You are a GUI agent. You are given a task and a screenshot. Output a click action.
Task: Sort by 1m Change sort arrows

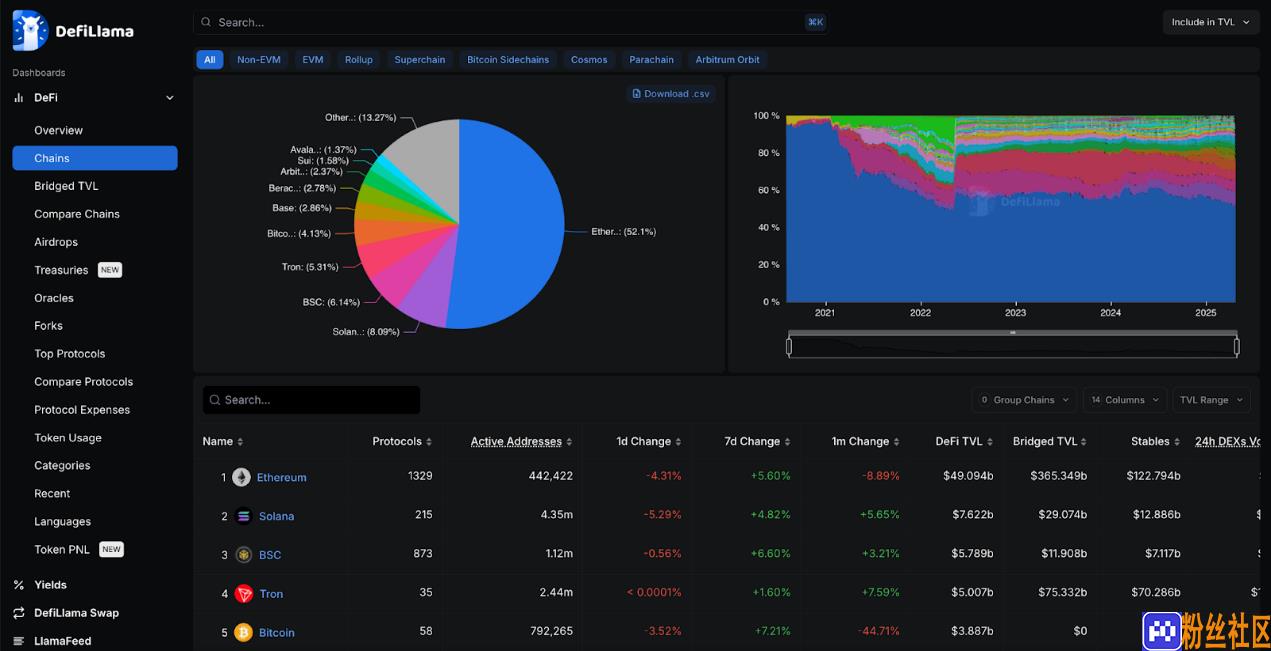pyautogui.click(x=896, y=442)
